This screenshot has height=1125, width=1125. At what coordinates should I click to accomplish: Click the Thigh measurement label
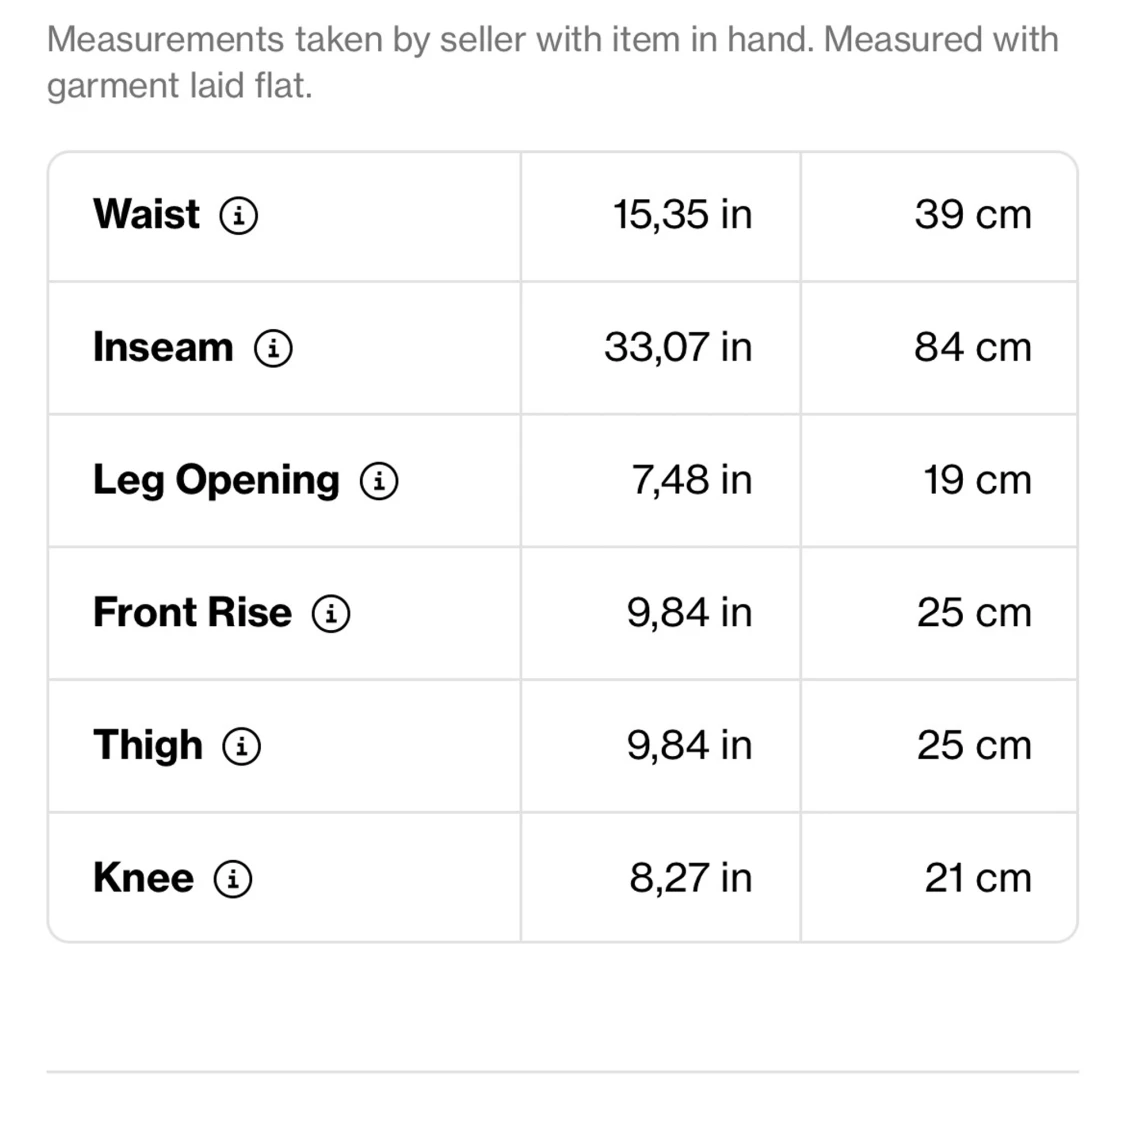click(148, 745)
